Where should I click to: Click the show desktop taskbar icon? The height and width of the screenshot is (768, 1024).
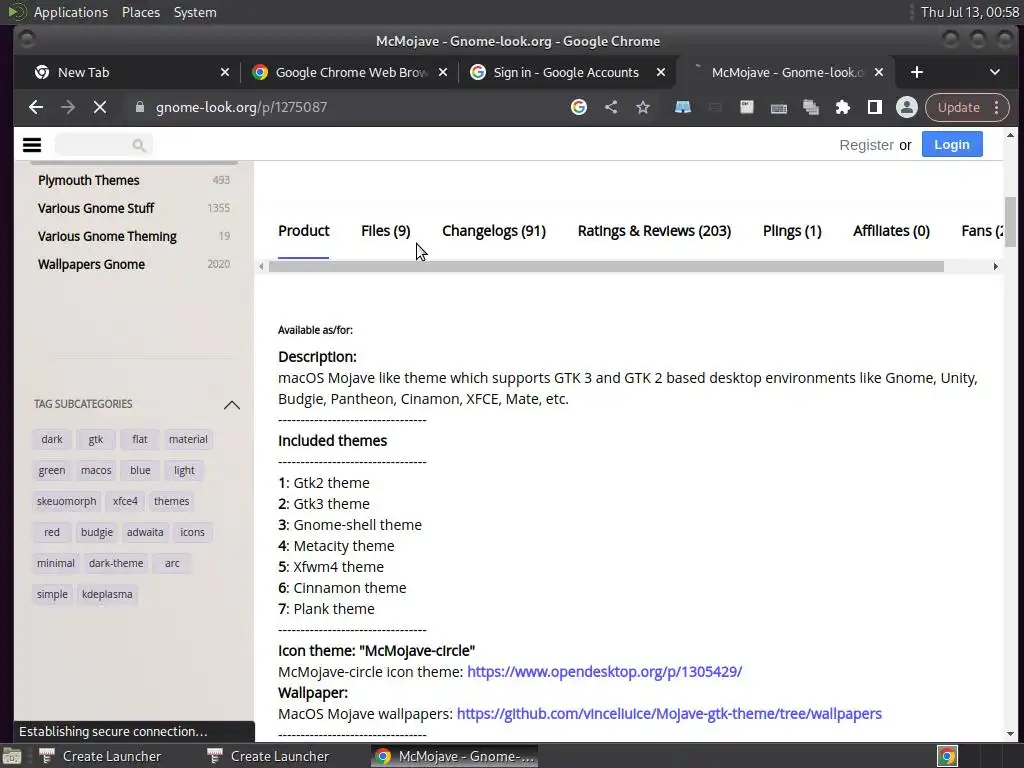11,756
